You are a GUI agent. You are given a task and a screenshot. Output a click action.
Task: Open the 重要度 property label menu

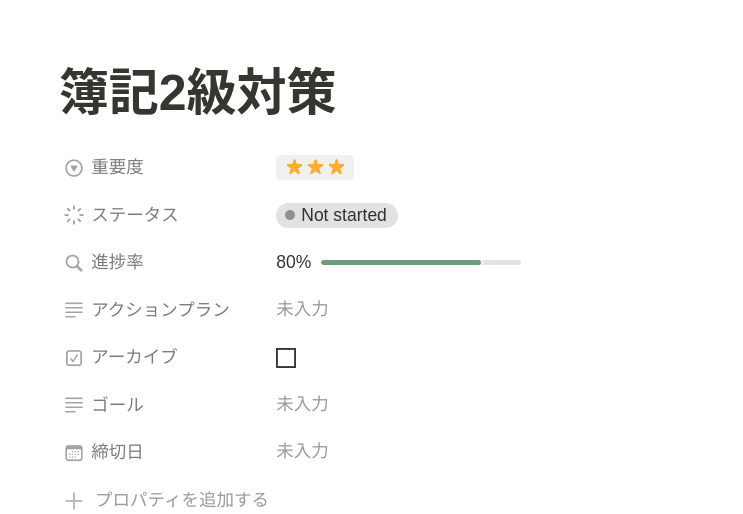point(118,167)
